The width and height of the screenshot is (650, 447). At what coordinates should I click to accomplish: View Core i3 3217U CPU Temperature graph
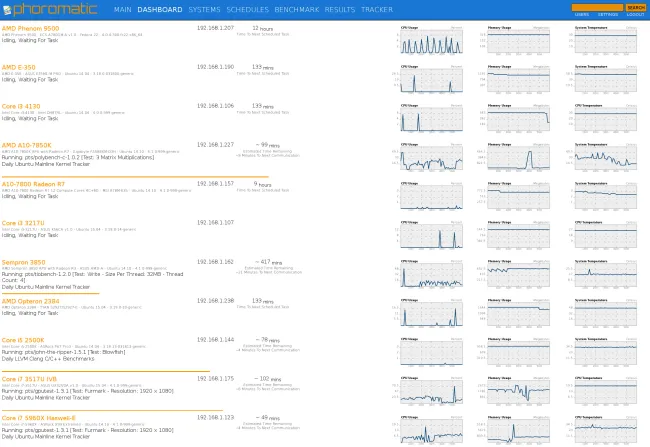pos(605,236)
